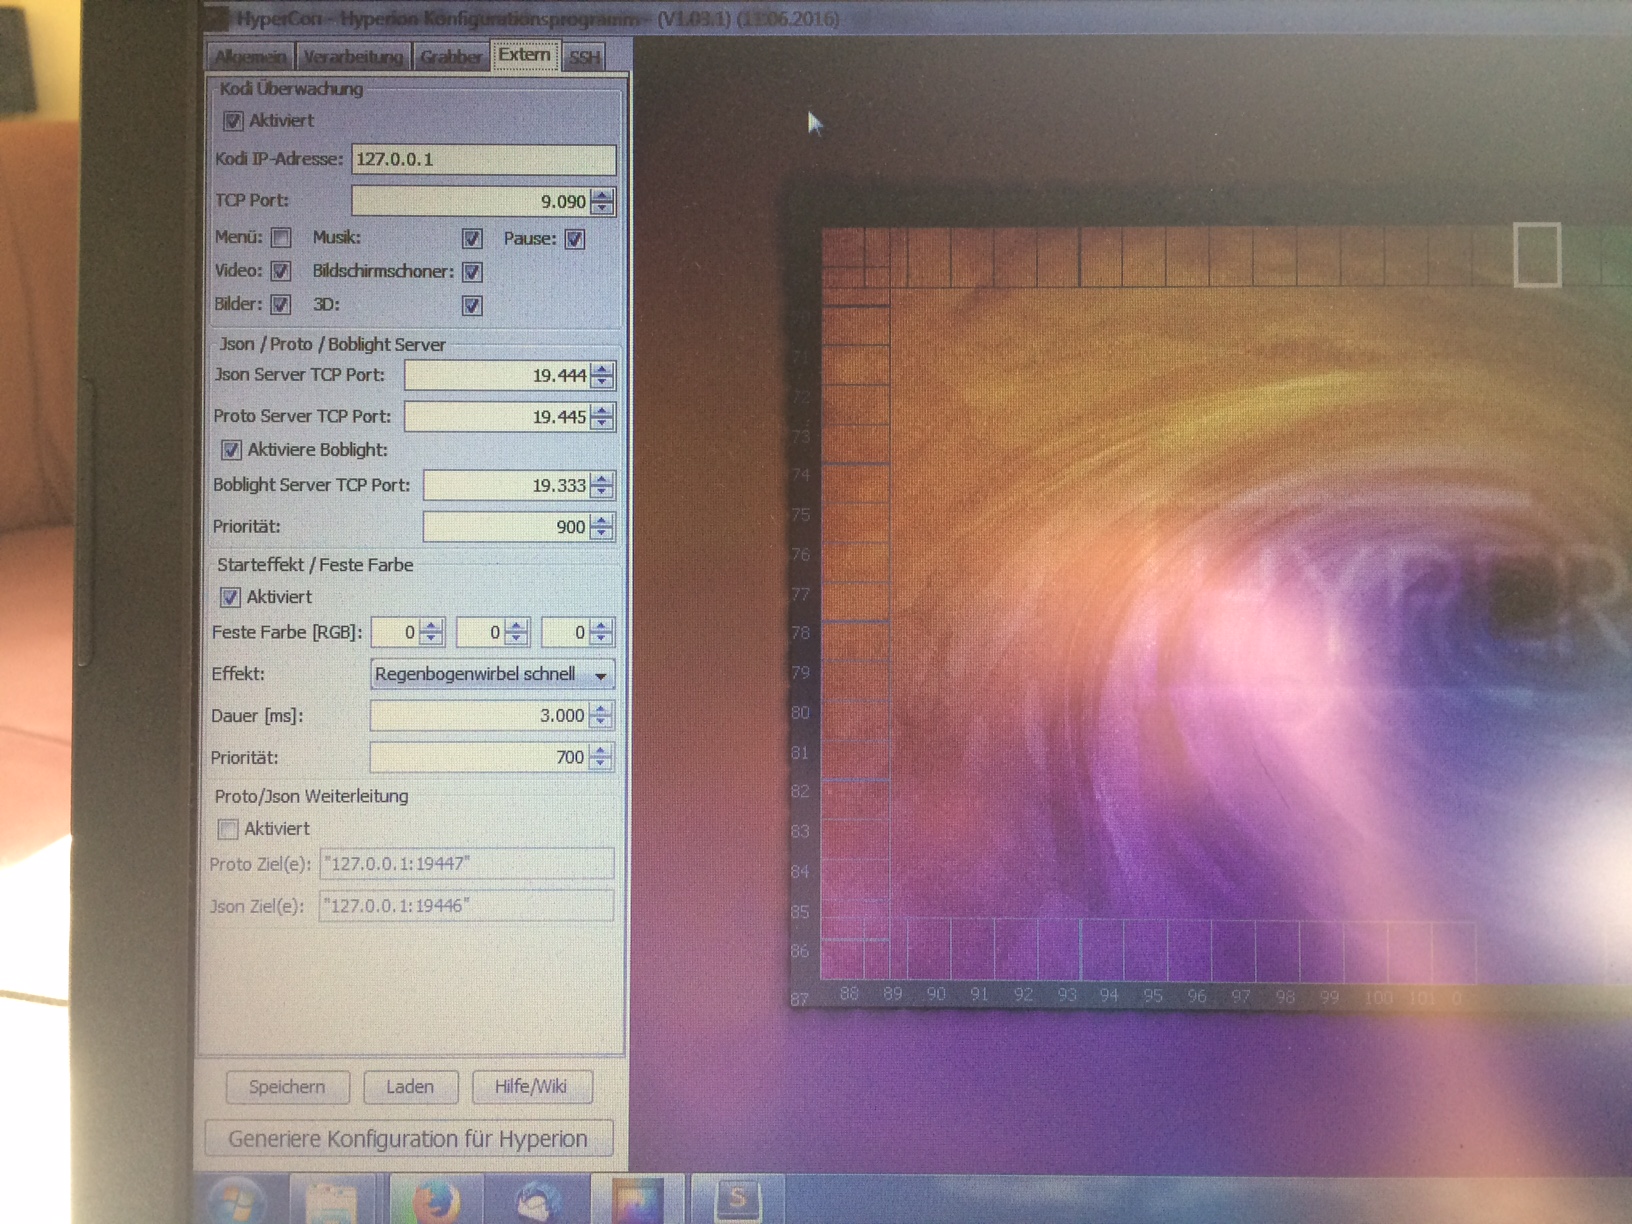The image size is (1632, 1224).
Task: Adjust the Dauer [ms] spinner
Action: tap(601, 716)
